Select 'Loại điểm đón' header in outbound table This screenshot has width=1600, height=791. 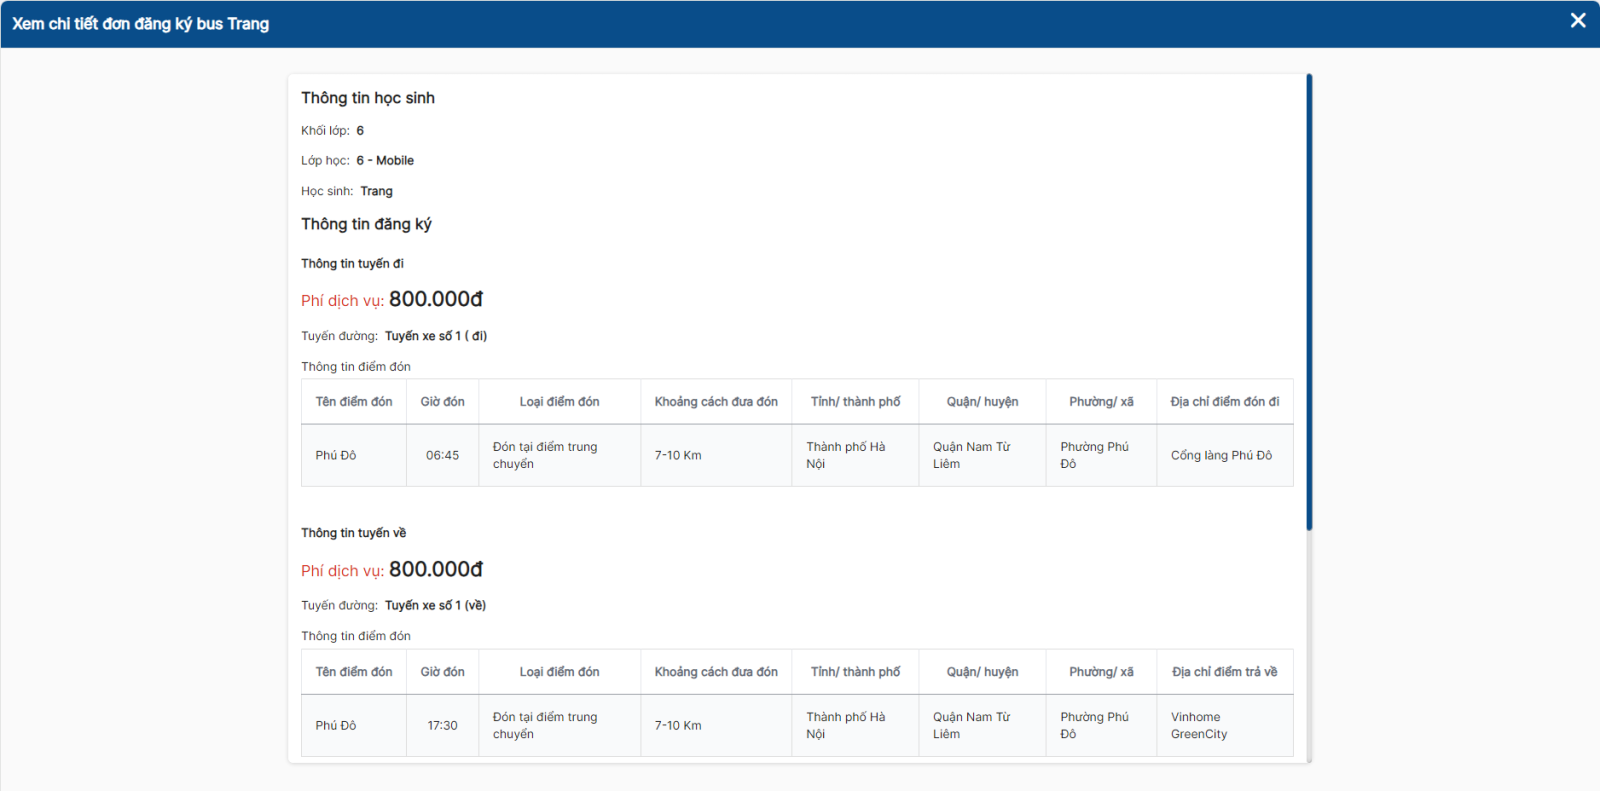point(559,402)
